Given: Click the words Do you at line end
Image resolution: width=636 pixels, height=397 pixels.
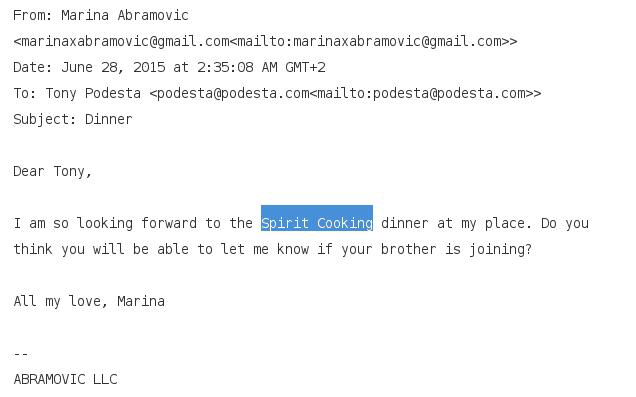Looking at the screenshot, I should pyautogui.click(x=565, y=223).
